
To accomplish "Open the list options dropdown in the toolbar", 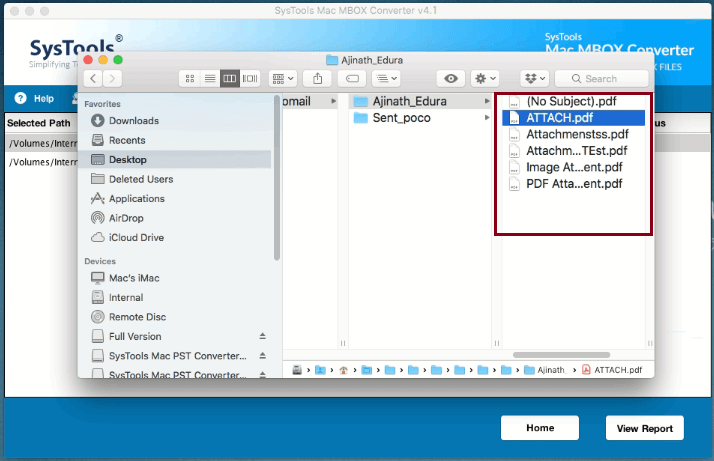I will click(386, 79).
